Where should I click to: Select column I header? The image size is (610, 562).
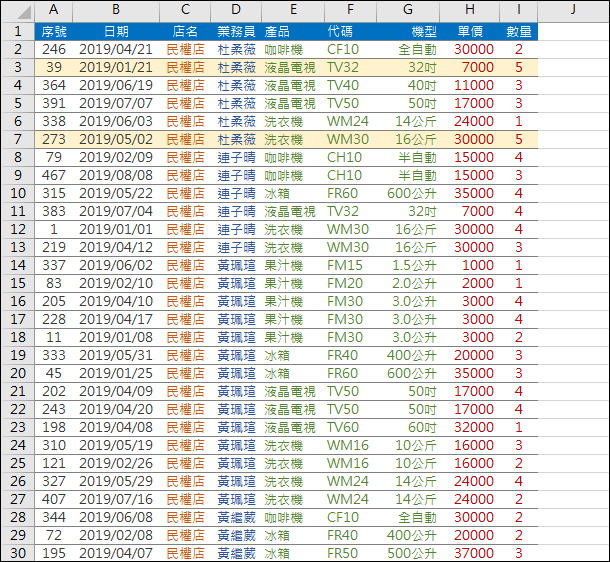519,10
